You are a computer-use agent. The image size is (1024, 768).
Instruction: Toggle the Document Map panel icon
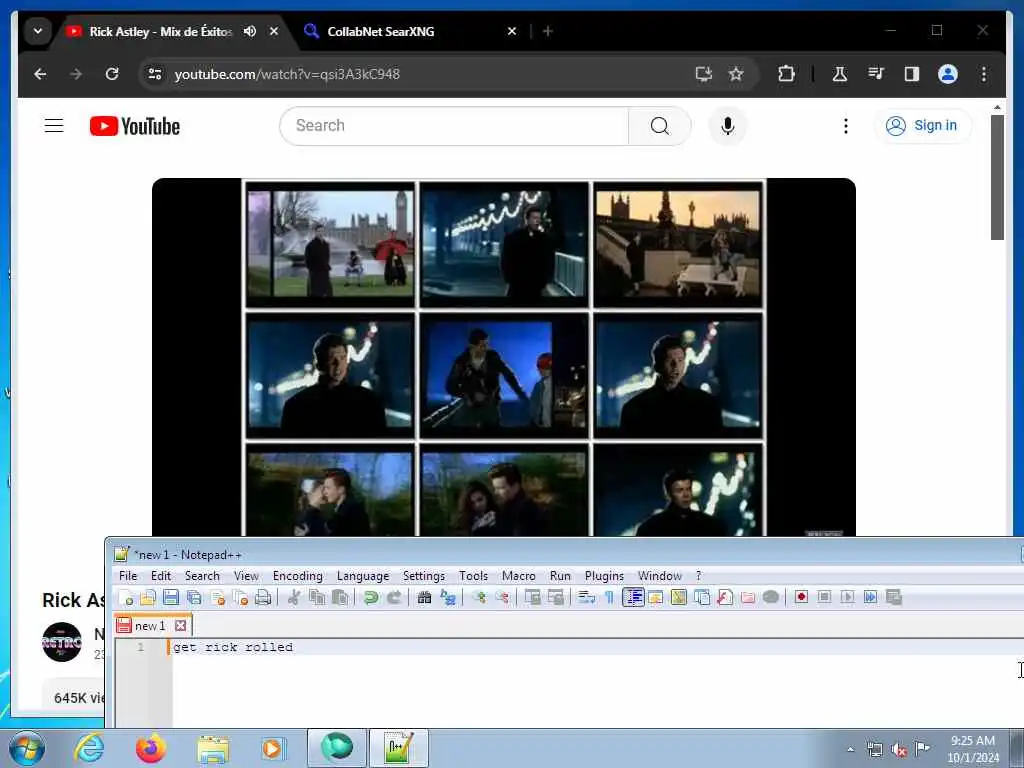tap(679, 597)
